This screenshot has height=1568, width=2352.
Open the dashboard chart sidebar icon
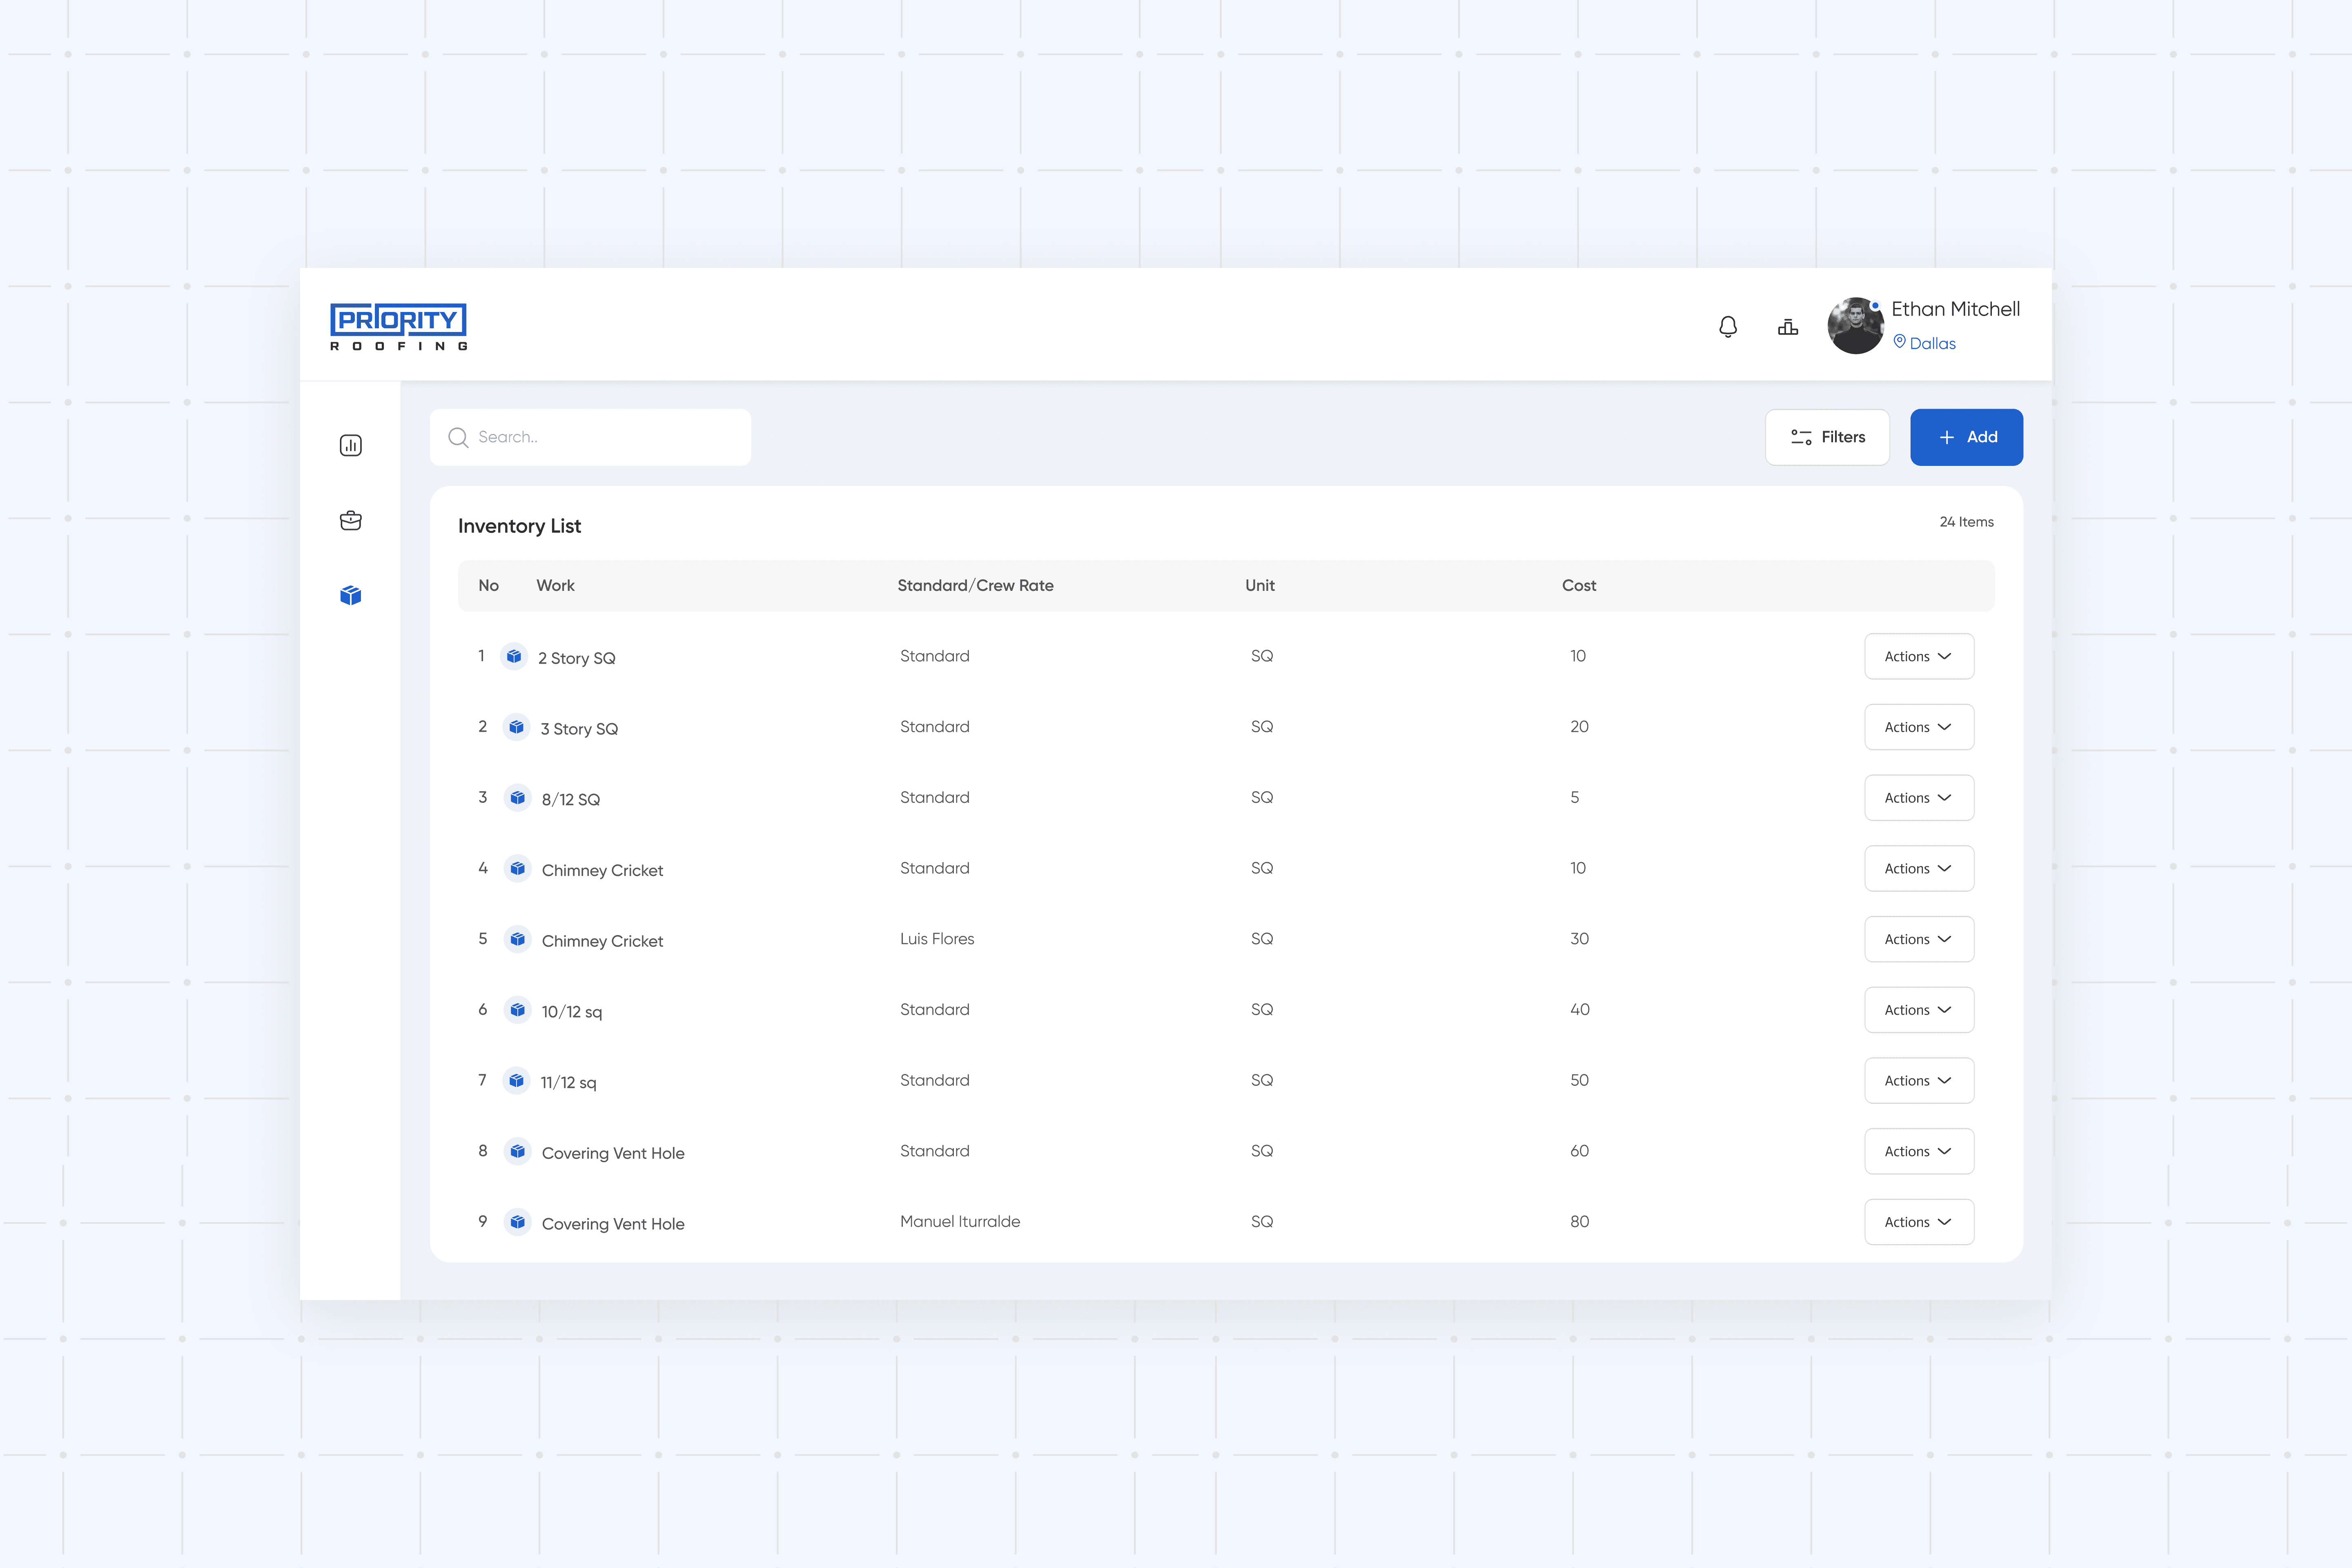point(351,445)
